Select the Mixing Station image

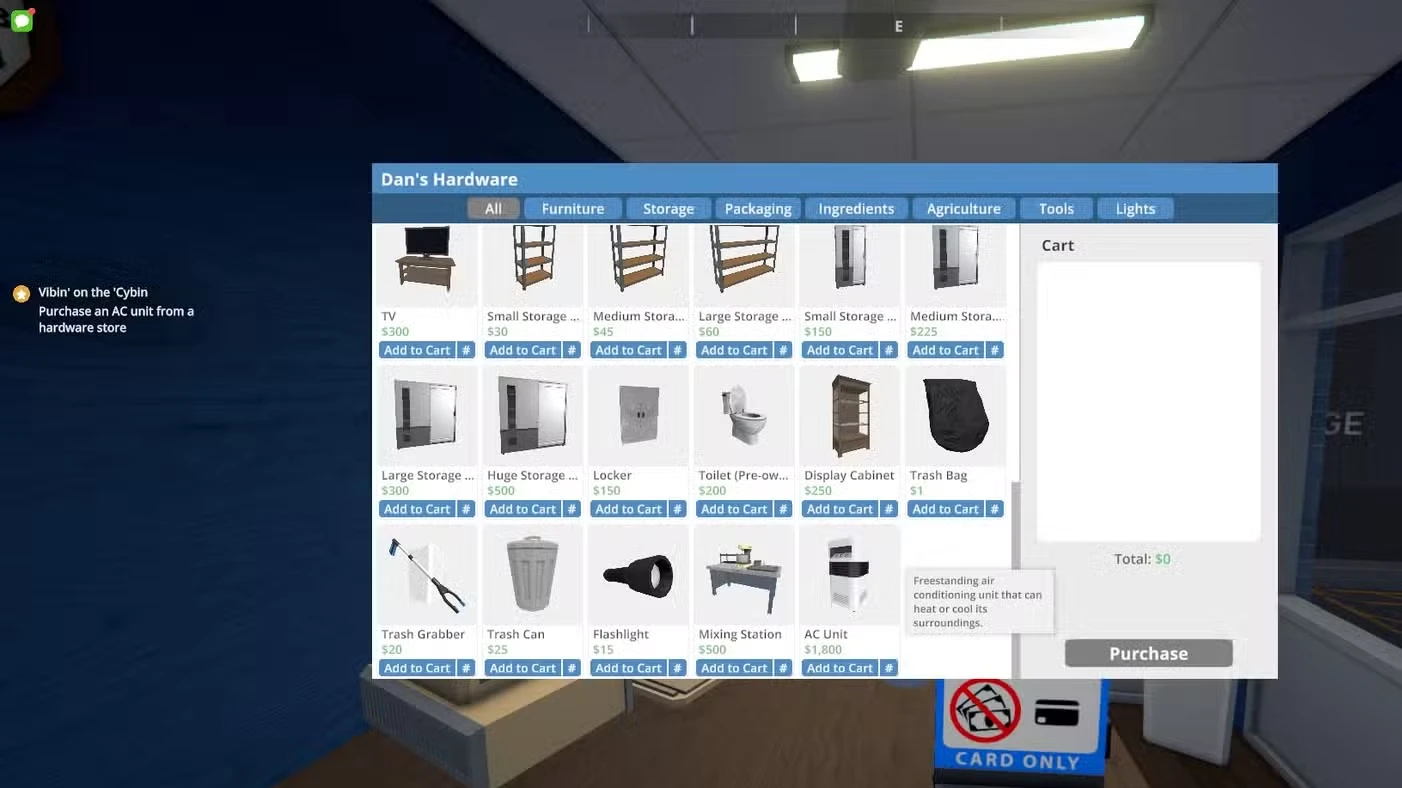(x=744, y=574)
